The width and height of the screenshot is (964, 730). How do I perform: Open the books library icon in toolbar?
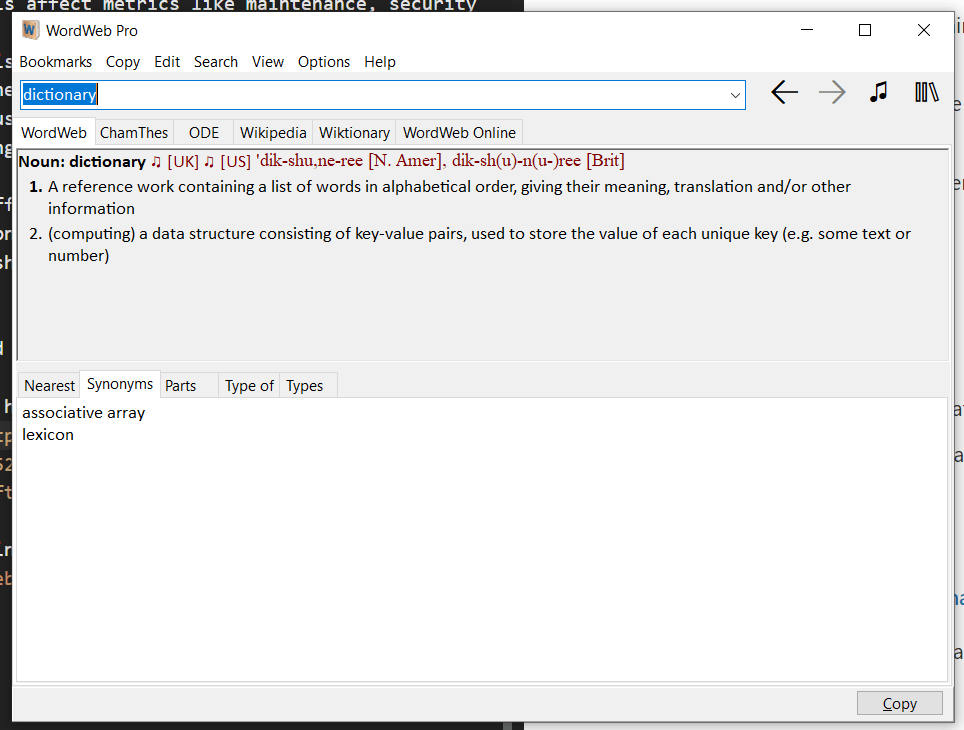[x=926, y=93]
